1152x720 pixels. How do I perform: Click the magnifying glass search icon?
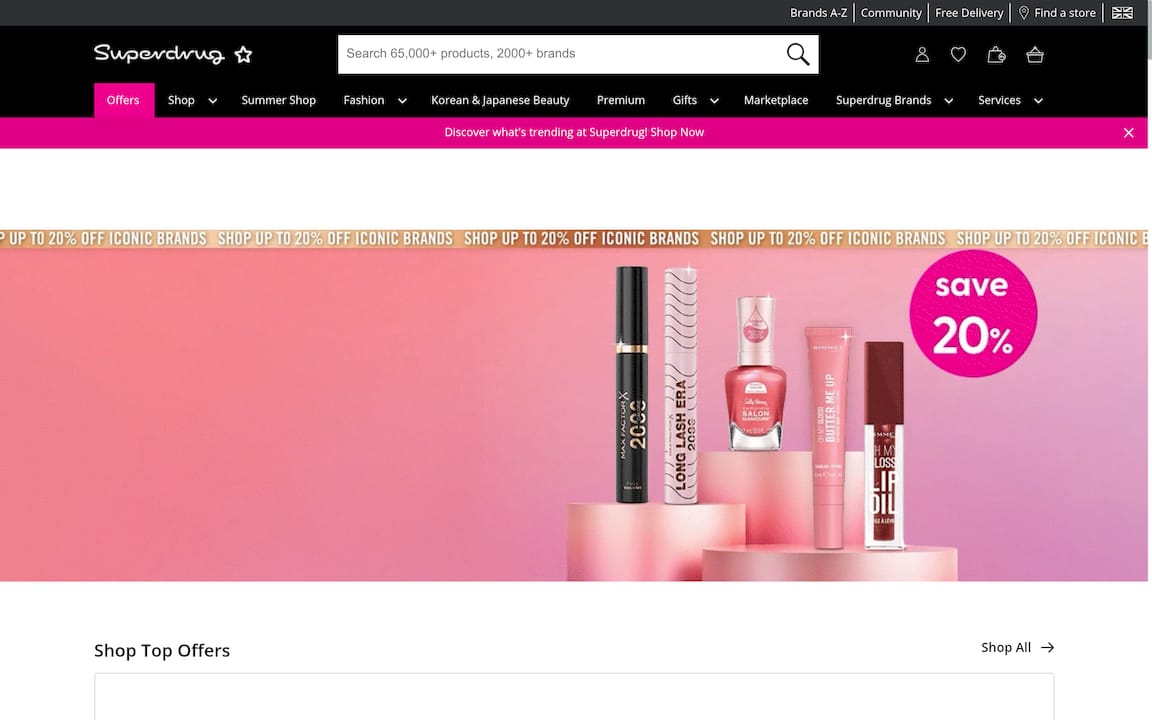point(798,54)
